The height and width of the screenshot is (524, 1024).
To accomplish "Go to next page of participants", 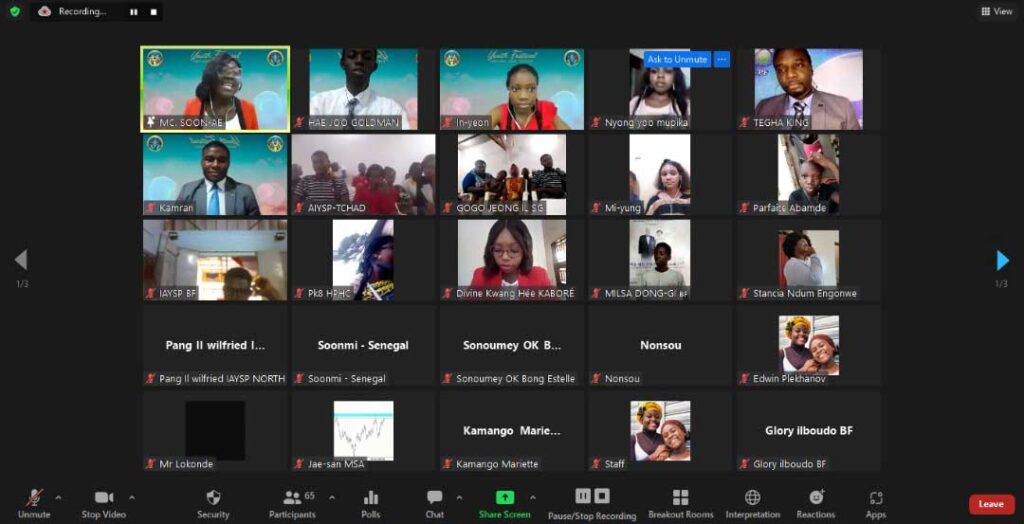I will (1002, 261).
